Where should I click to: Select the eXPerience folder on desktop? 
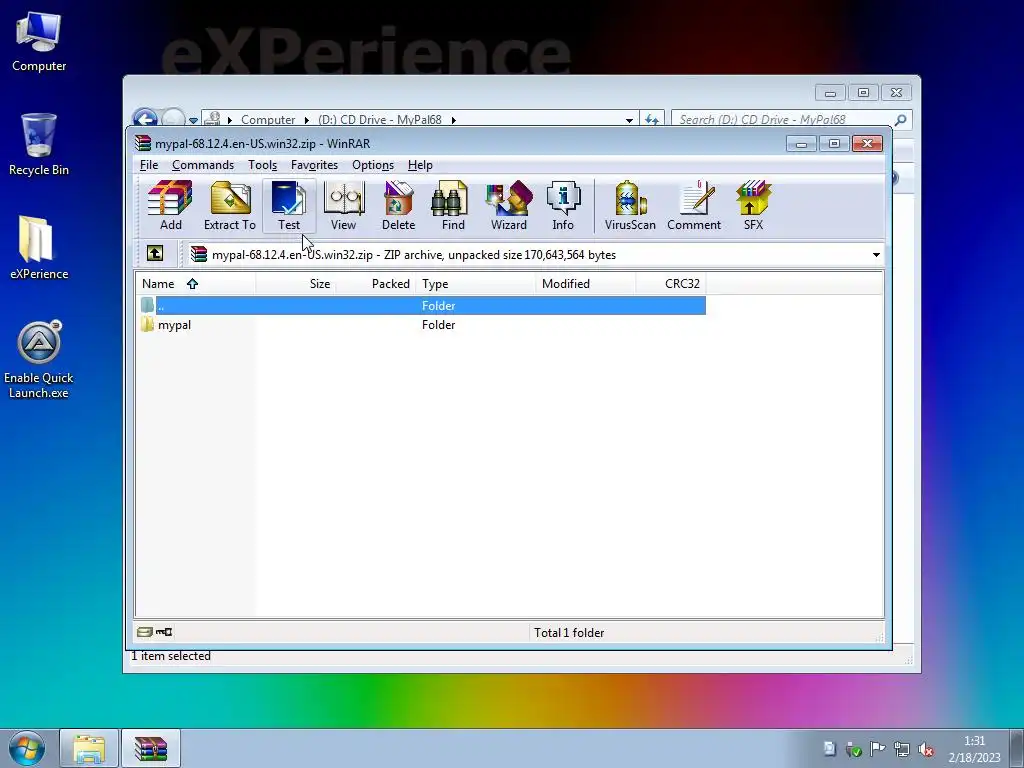click(x=39, y=248)
